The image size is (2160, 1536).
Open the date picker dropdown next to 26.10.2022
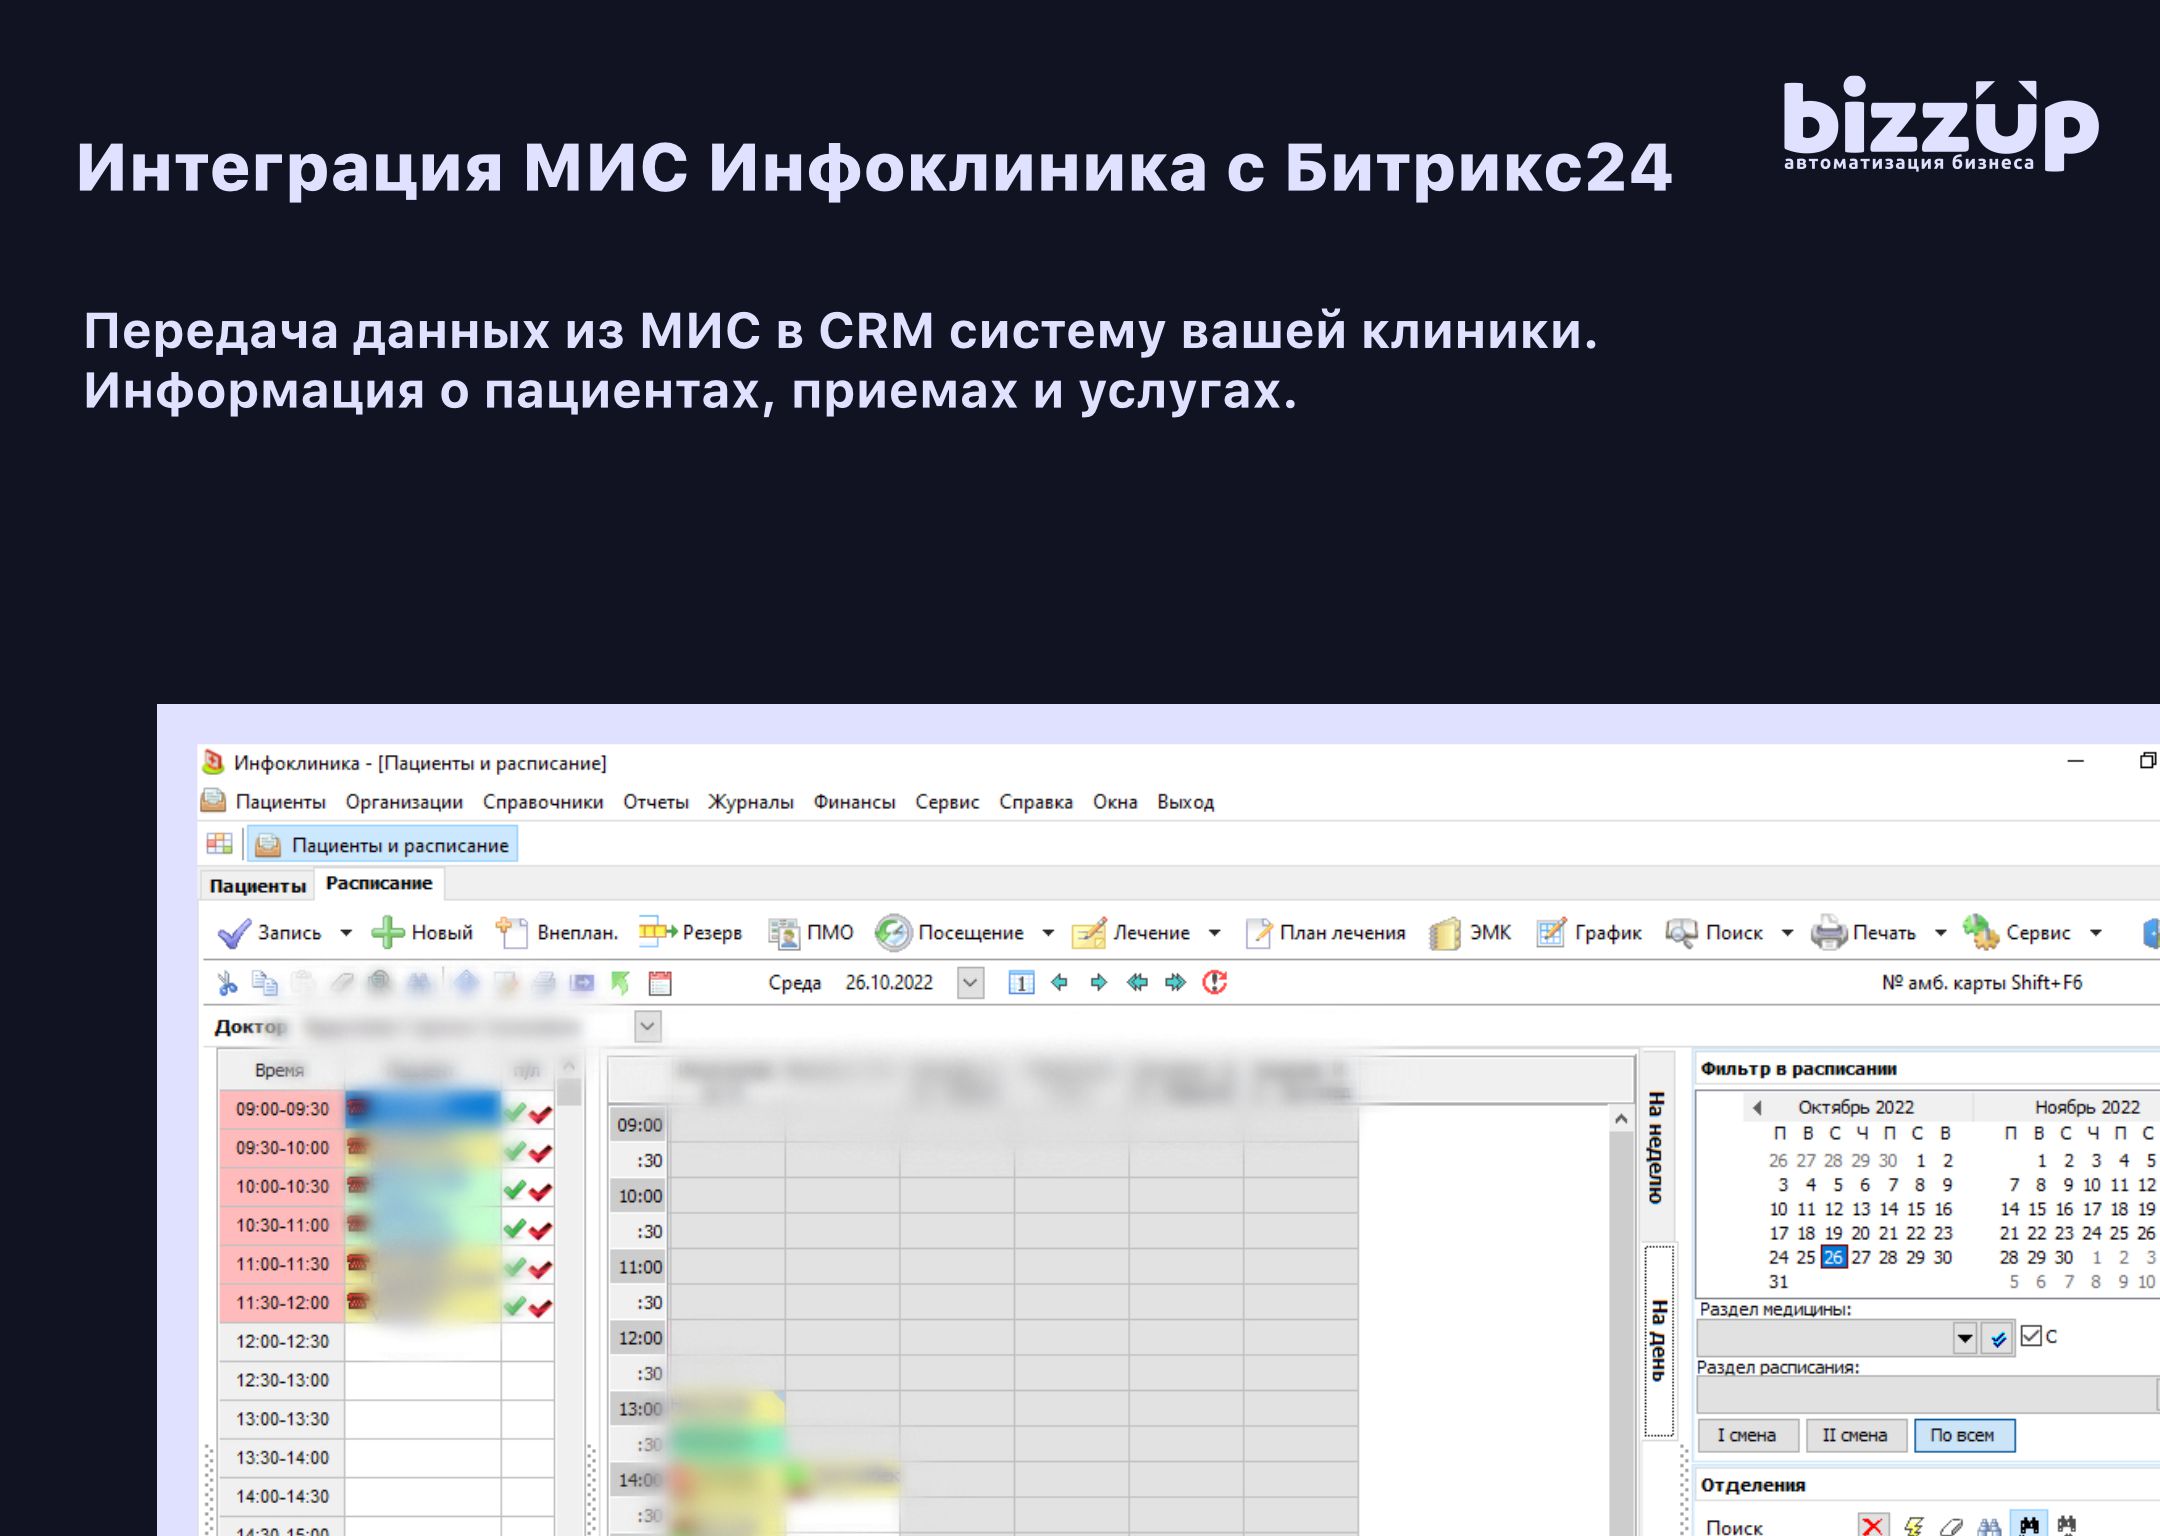pyautogui.click(x=970, y=983)
